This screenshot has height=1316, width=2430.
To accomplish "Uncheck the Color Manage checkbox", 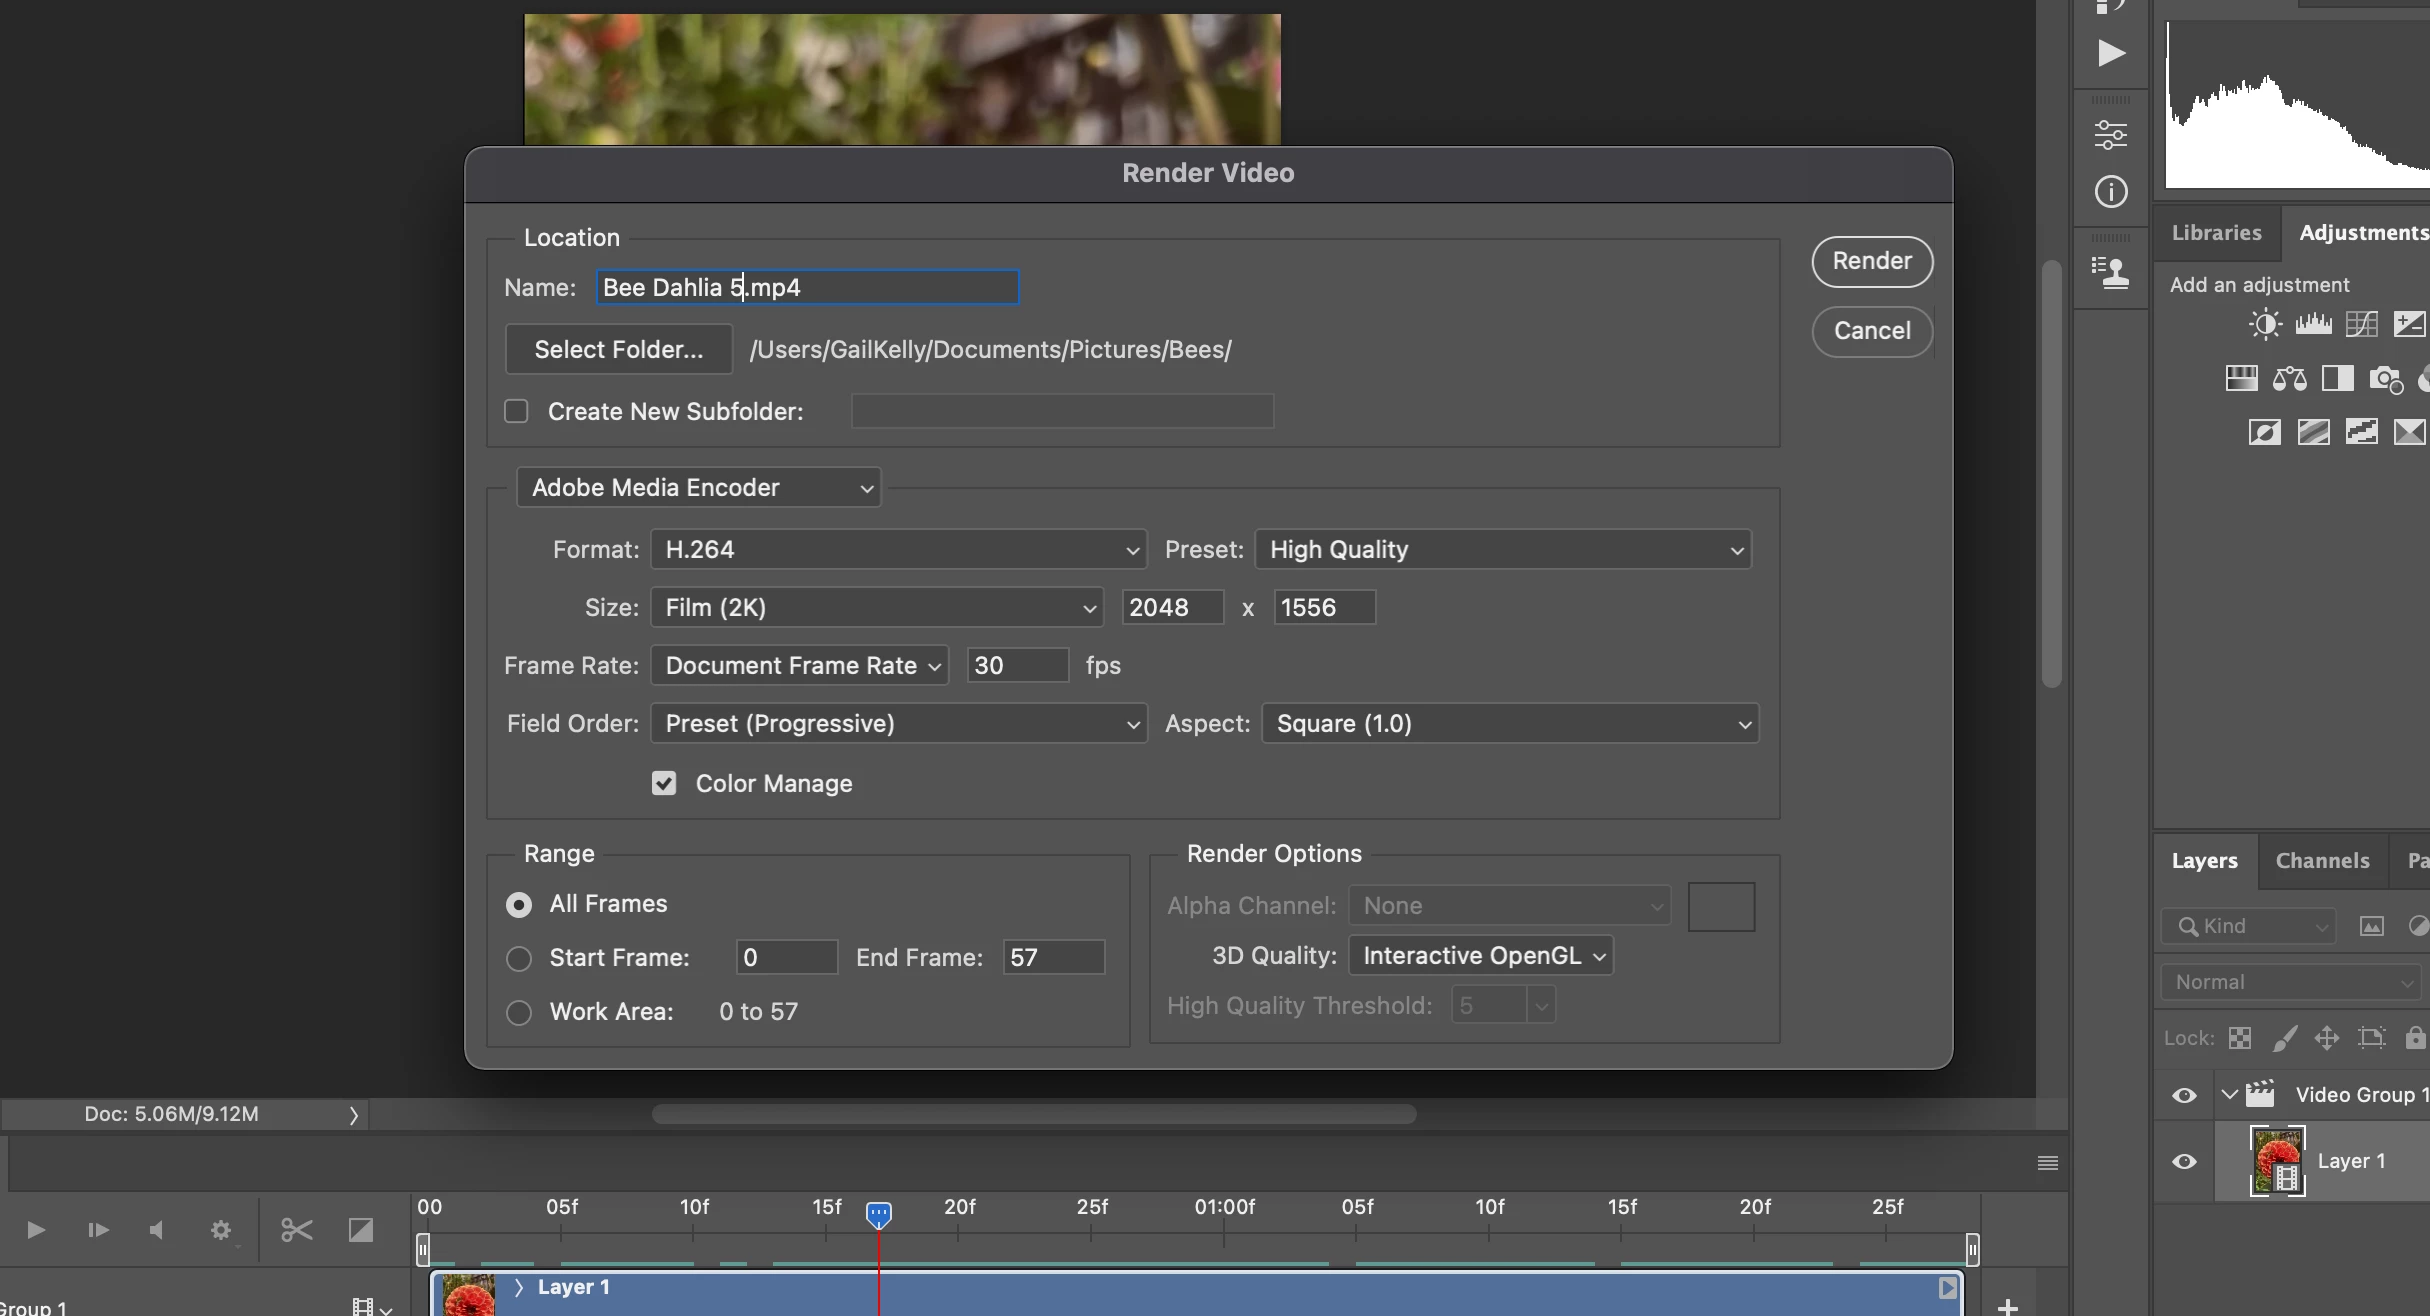I will (664, 783).
